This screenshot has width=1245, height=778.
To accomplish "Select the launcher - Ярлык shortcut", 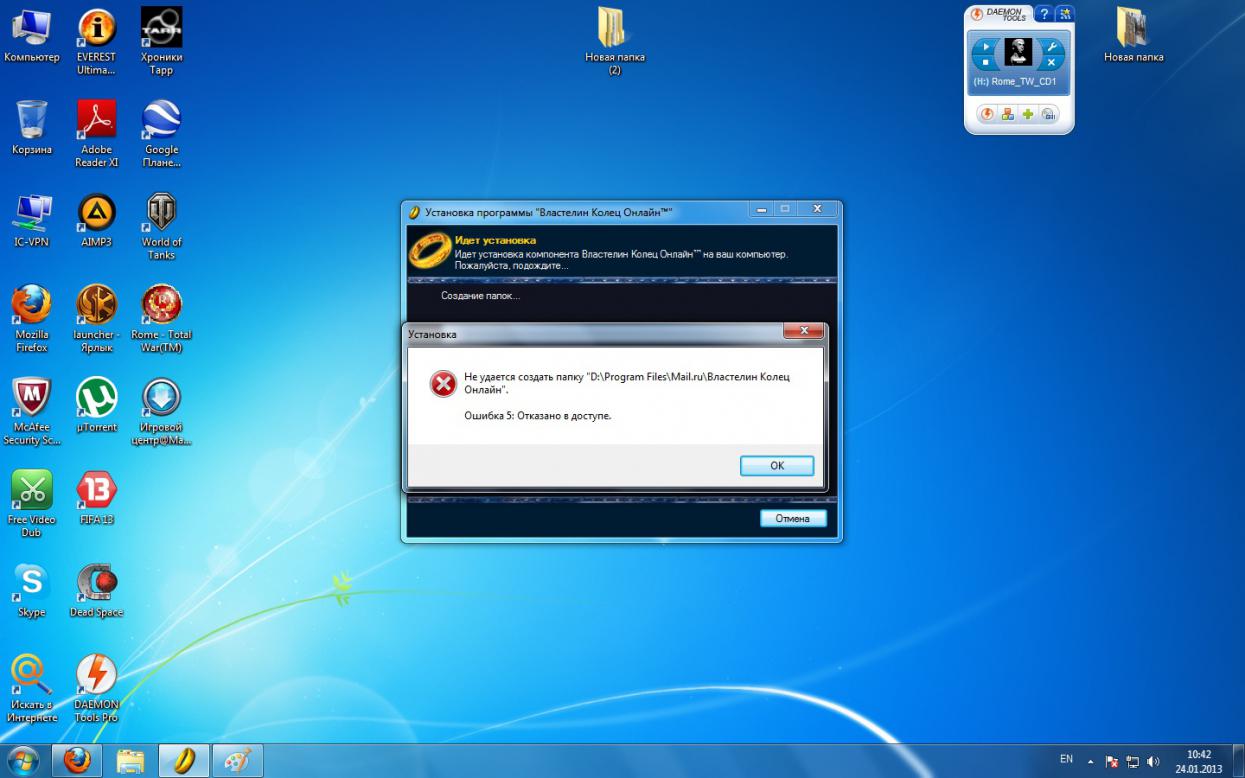I will click(96, 319).
